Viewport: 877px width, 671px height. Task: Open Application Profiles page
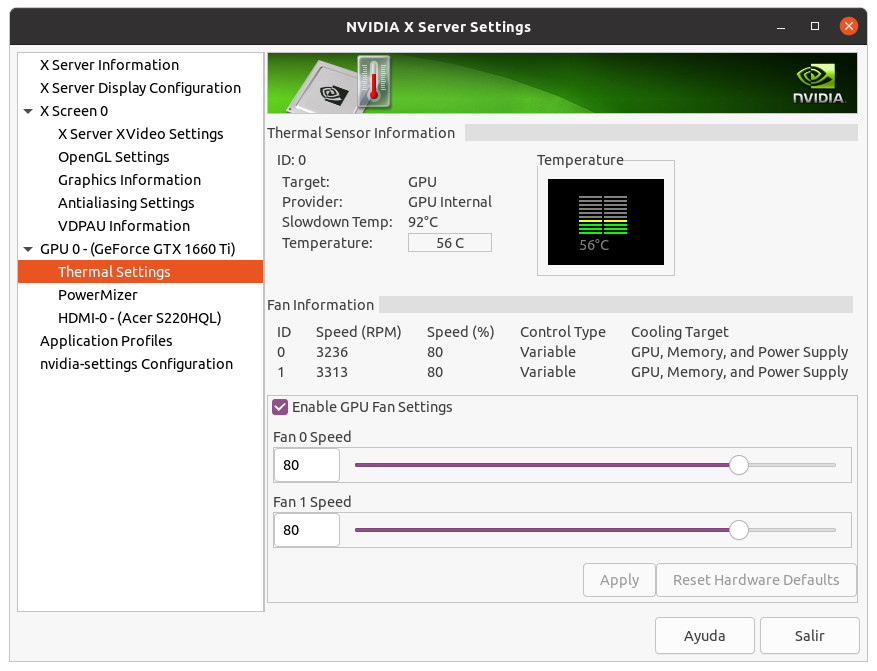106,341
